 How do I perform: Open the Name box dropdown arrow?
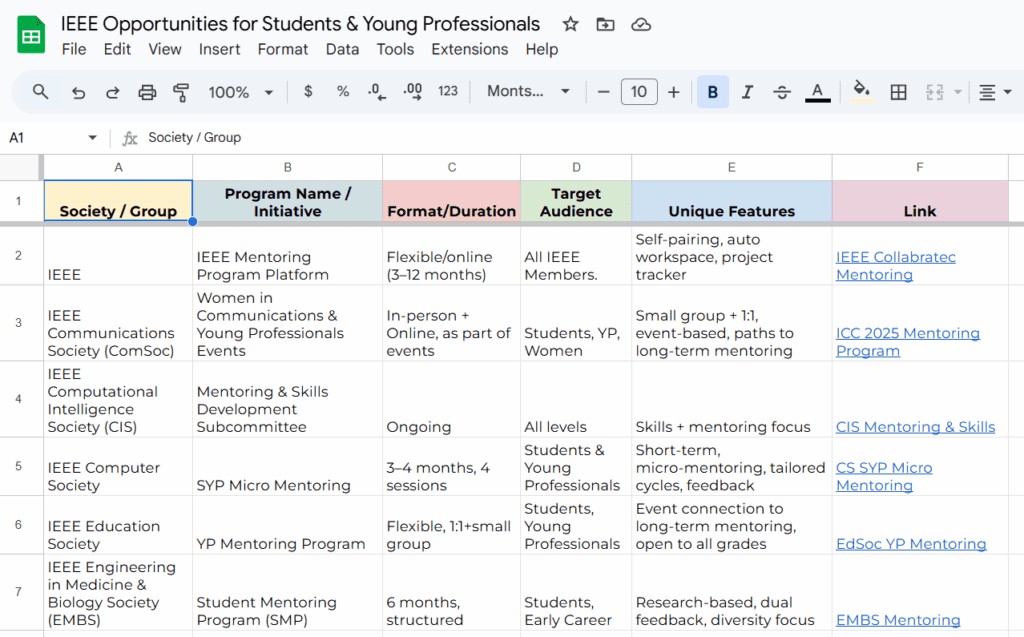tap(92, 138)
